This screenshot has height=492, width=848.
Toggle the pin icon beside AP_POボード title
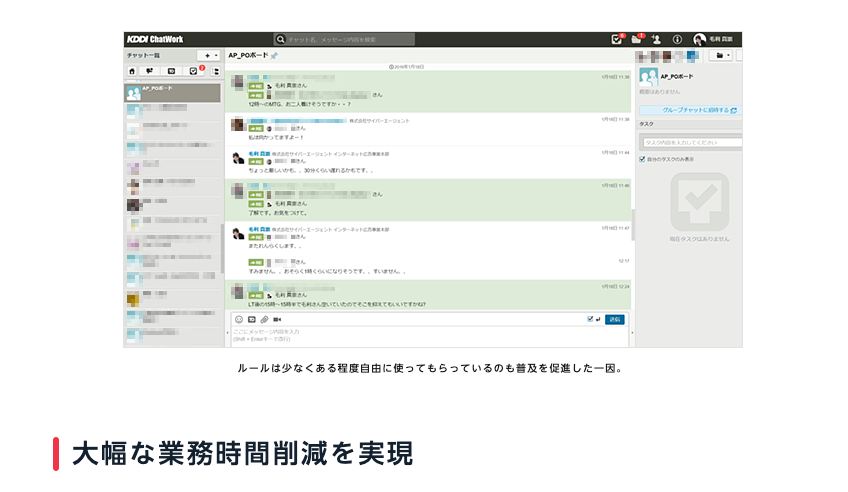coord(274,56)
